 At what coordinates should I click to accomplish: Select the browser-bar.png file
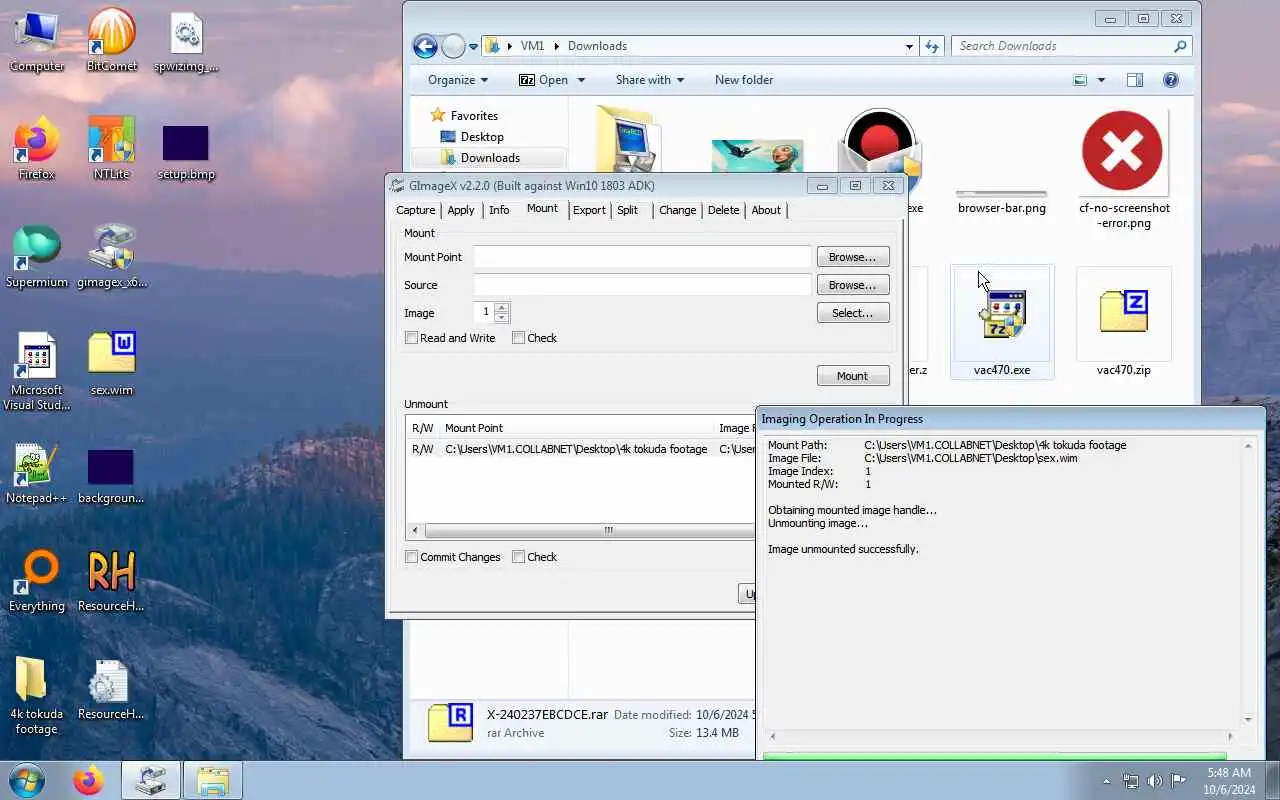(x=1002, y=202)
